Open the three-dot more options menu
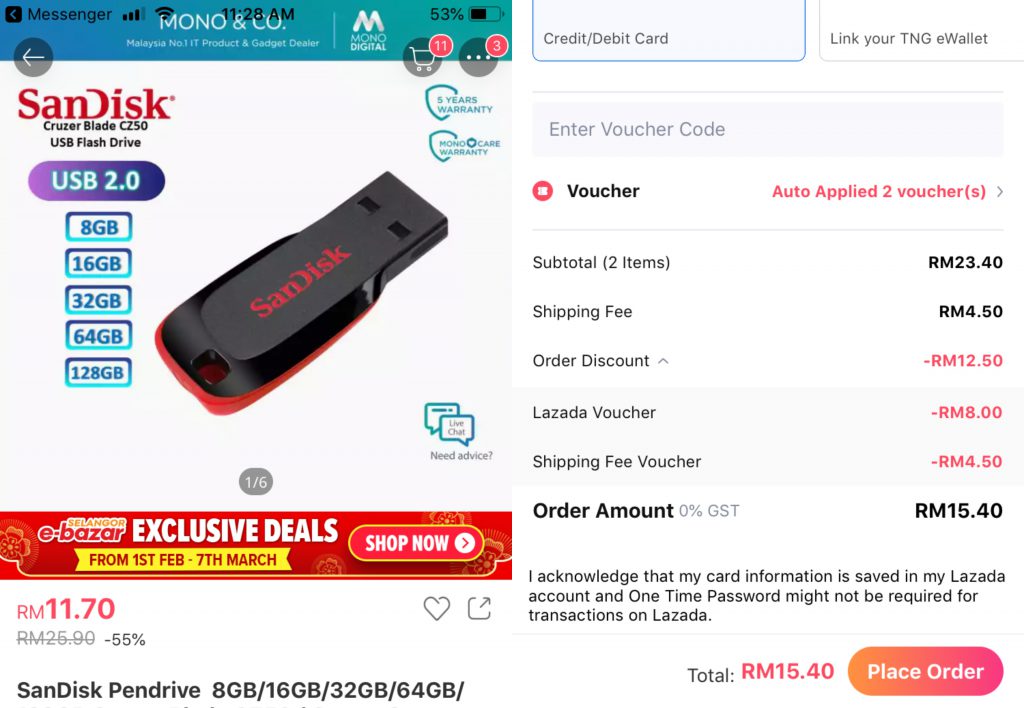This screenshot has height=708, width=1024. point(479,57)
